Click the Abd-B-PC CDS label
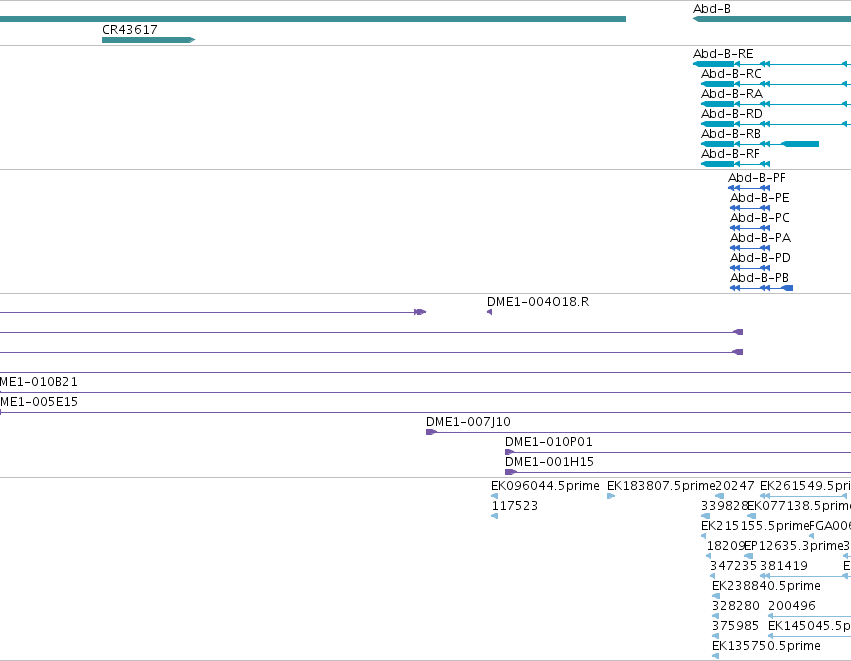The image size is (851, 661). click(x=759, y=218)
